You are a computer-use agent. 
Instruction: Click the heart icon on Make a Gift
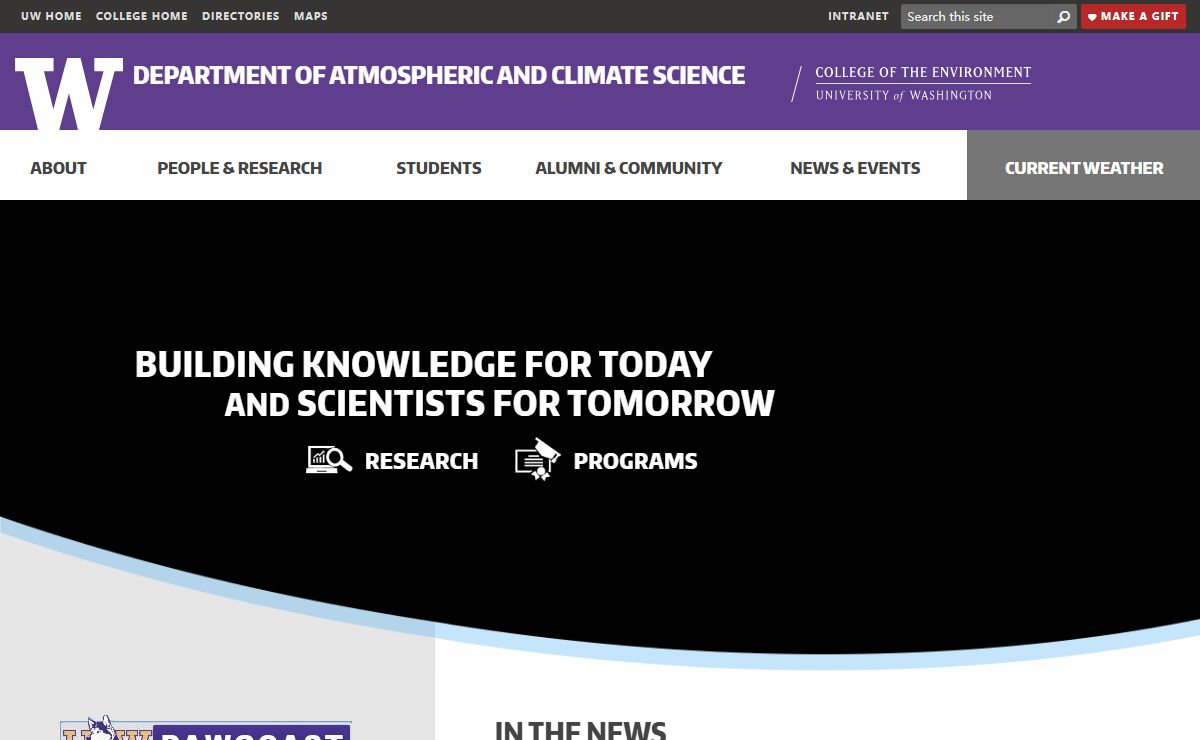[1092, 17]
